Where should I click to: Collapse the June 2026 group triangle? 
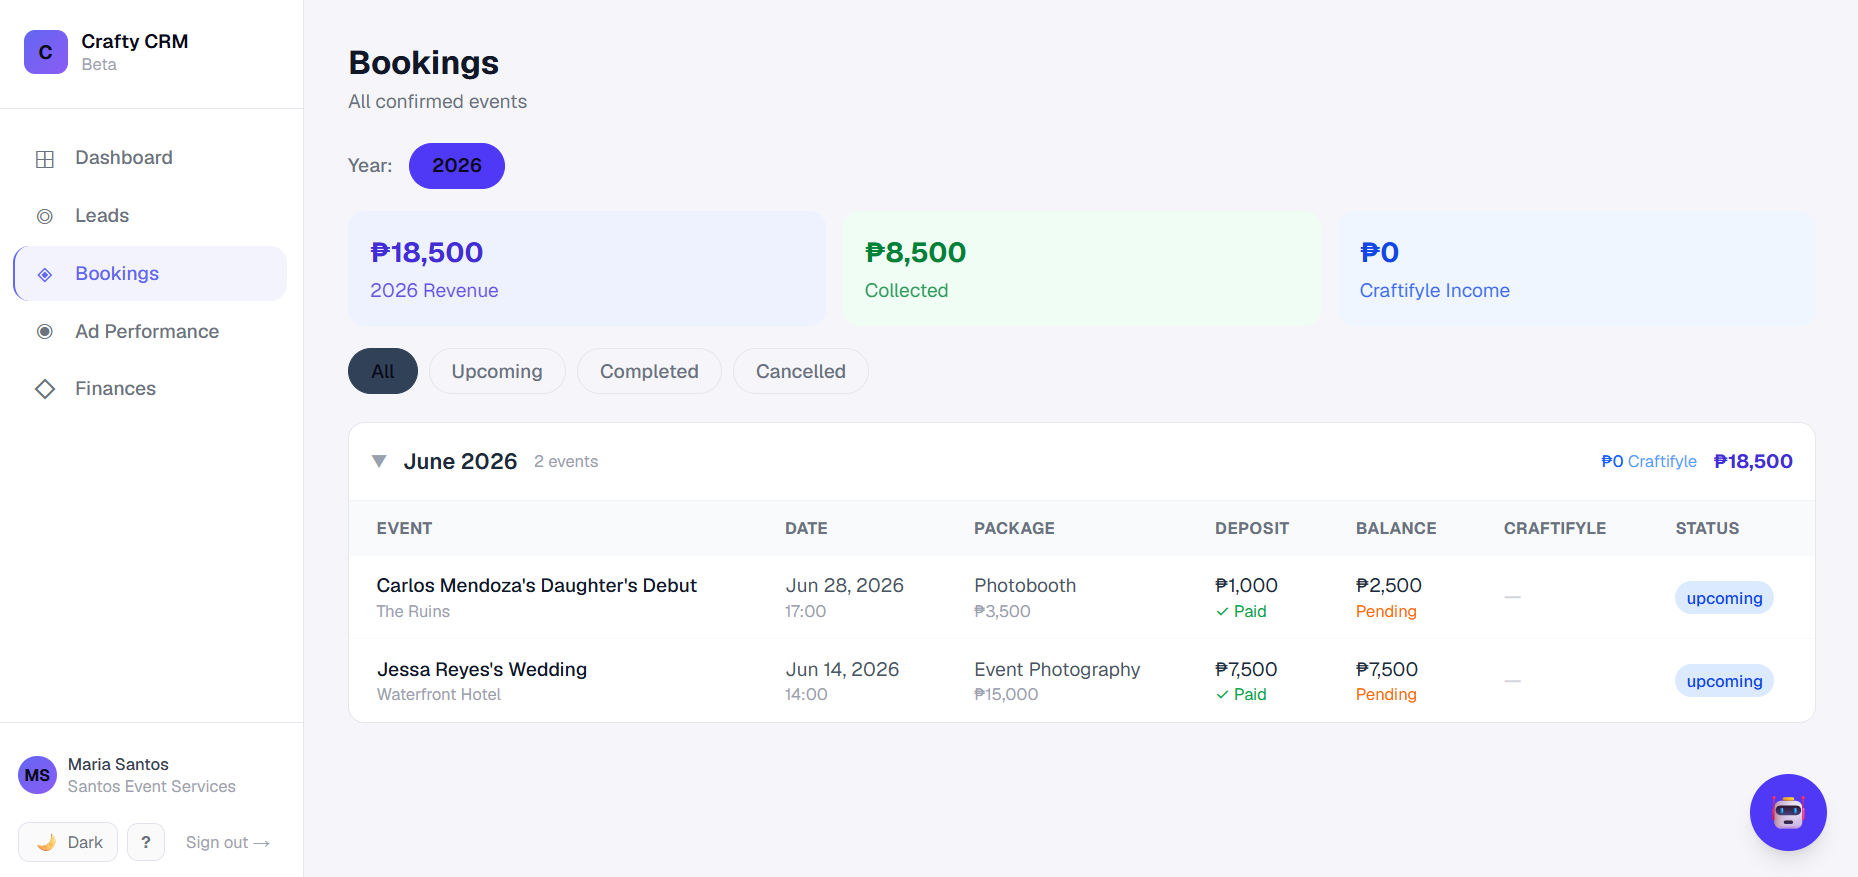(x=379, y=461)
